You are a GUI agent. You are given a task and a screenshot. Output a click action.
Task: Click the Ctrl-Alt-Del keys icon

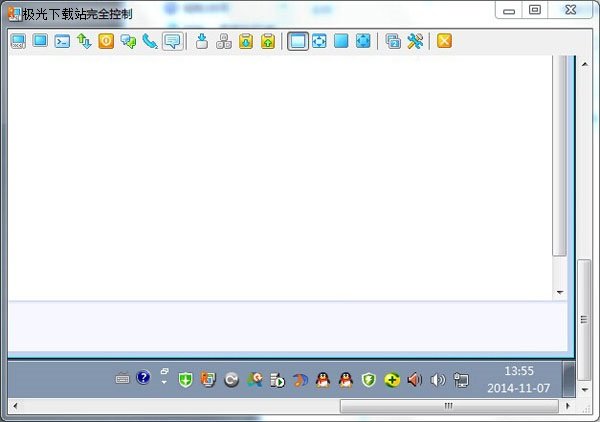tap(224, 41)
